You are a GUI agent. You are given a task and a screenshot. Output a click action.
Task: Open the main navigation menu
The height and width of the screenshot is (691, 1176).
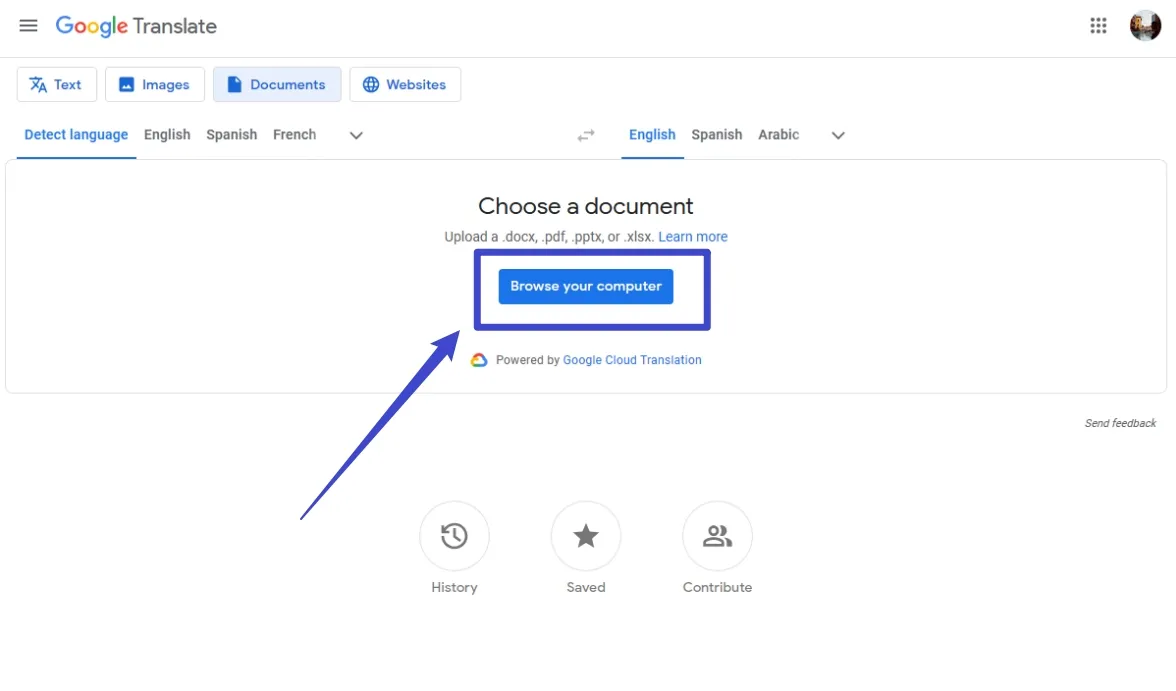[28, 26]
